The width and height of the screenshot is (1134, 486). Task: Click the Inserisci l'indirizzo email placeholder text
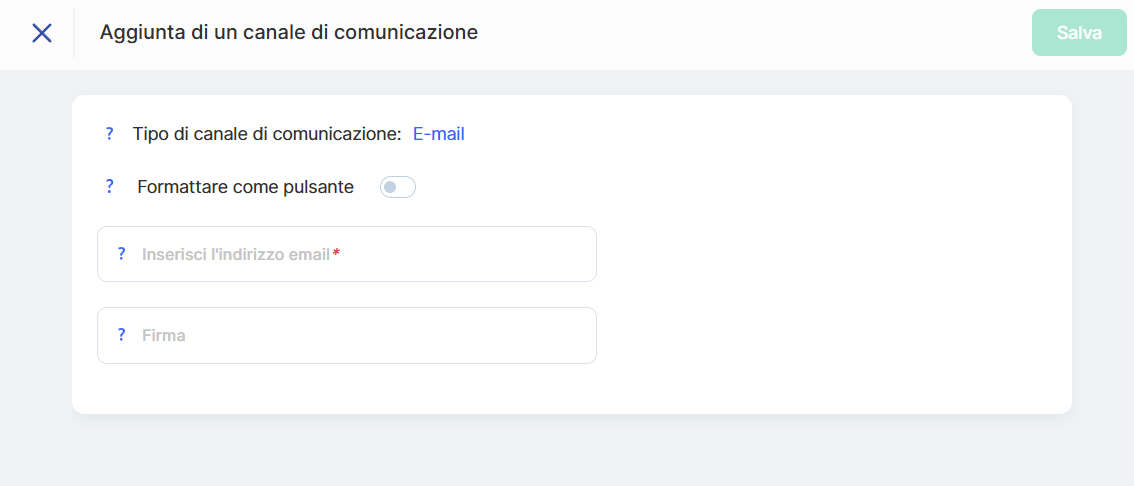tap(235, 254)
